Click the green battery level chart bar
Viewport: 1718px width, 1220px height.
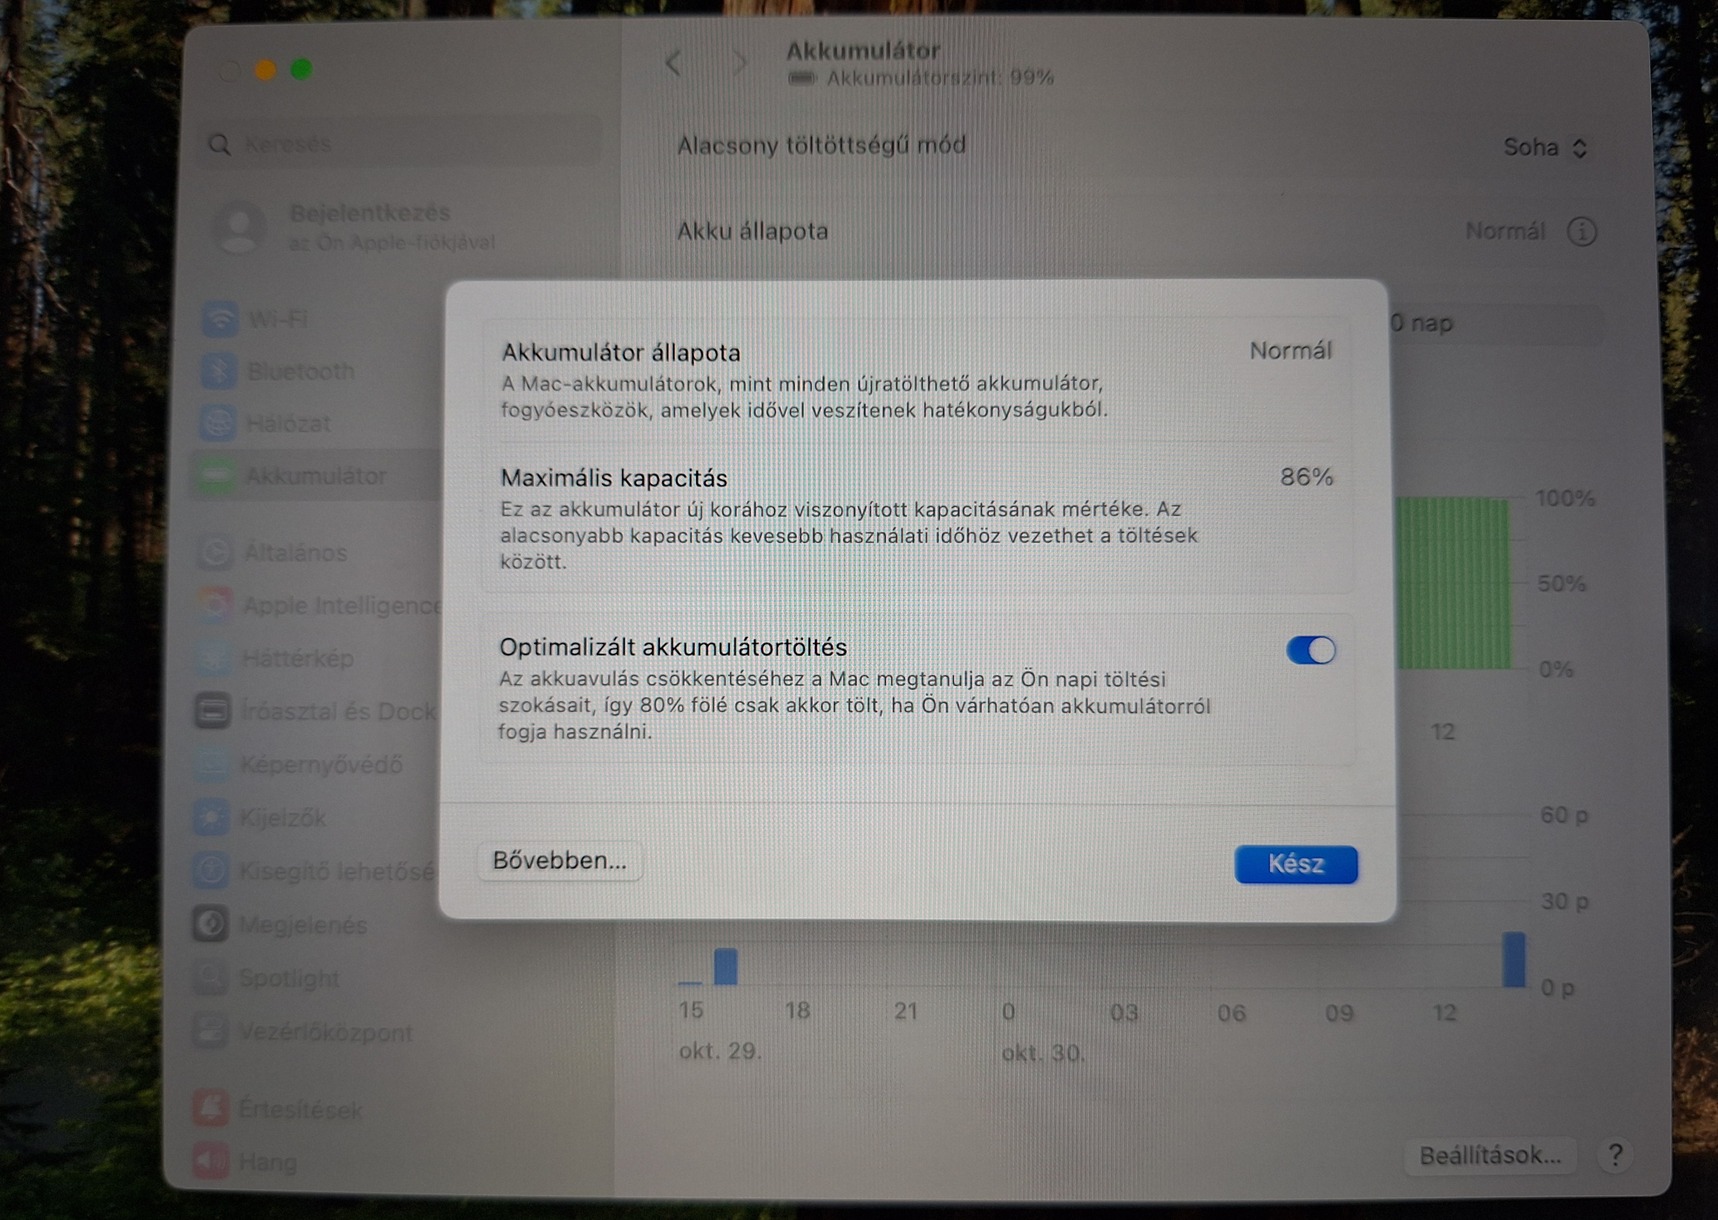click(1452, 584)
